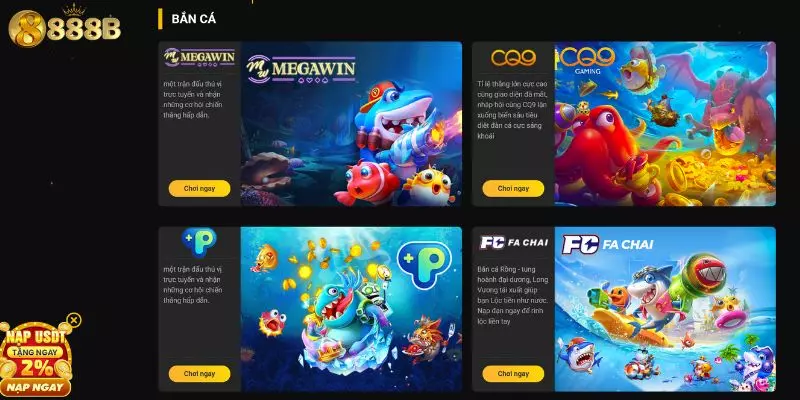Click the small MEGAWIN provider logo
800x400 pixels.
pyautogui.click(x=199, y=57)
